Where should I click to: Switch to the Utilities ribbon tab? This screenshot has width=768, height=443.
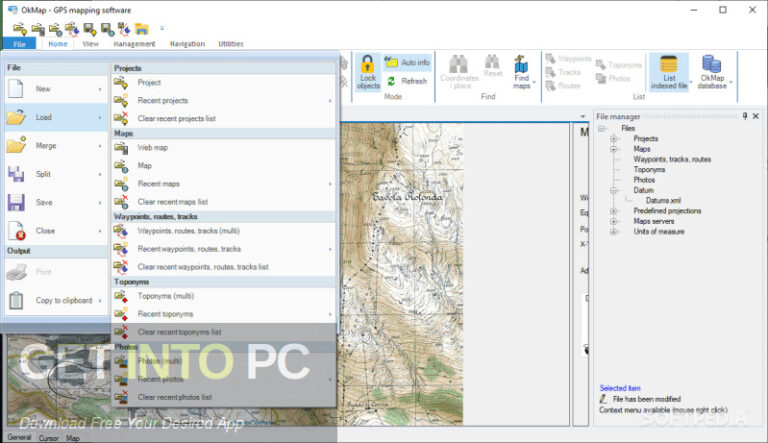(231, 44)
